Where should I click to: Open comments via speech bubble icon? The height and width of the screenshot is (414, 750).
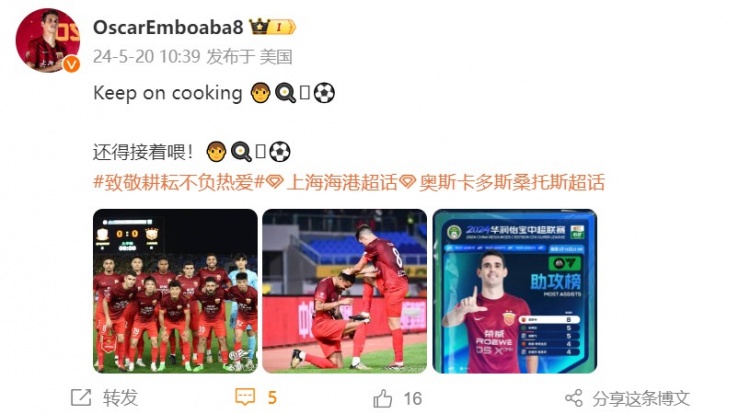(245, 397)
